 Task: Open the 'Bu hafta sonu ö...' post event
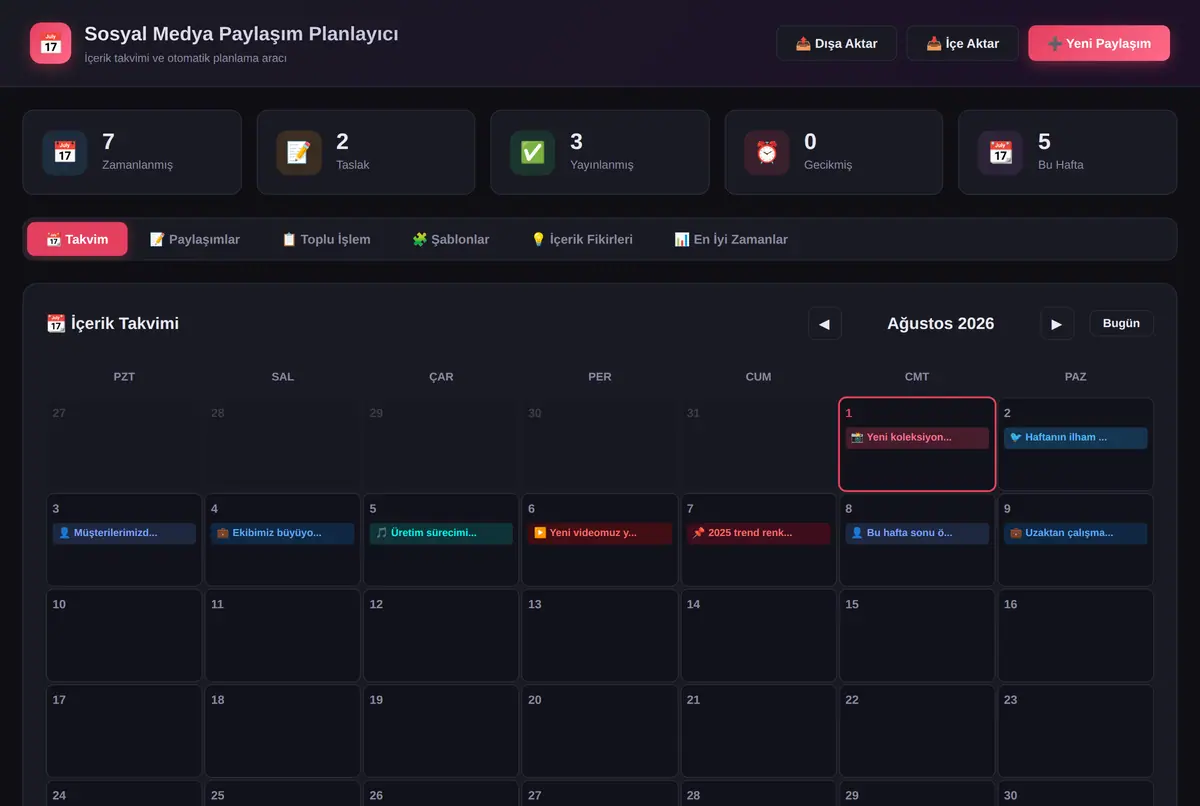click(917, 533)
